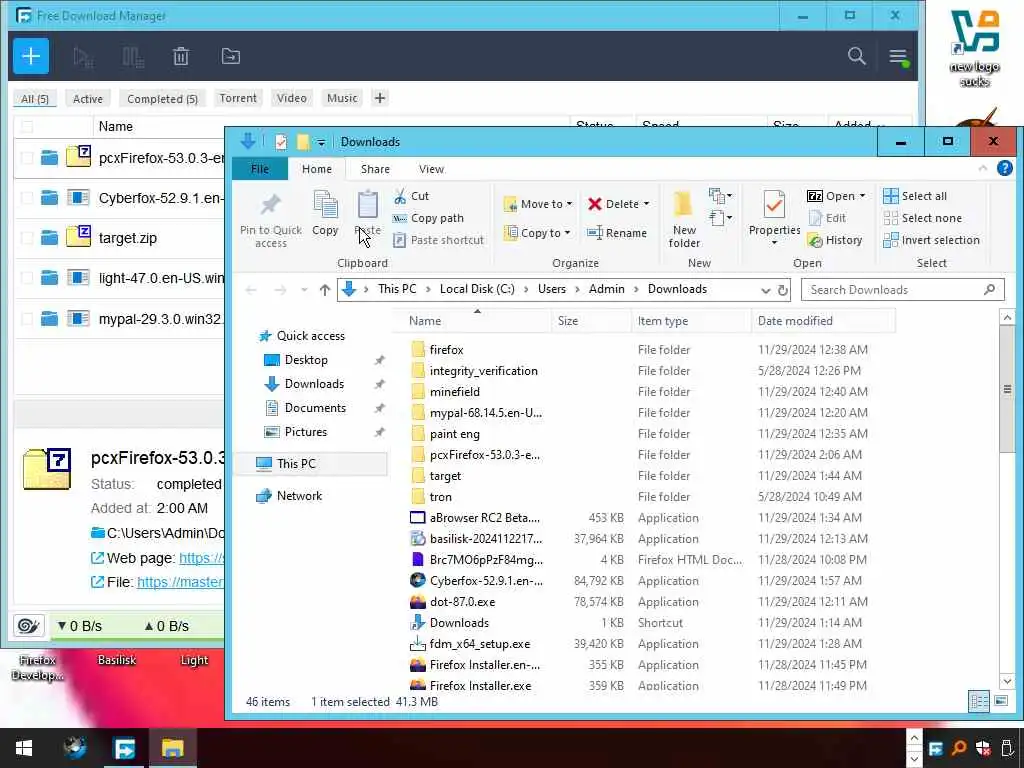
Task: Click File Explorer icon on taskbar
Action: click(x=173, y=748)
